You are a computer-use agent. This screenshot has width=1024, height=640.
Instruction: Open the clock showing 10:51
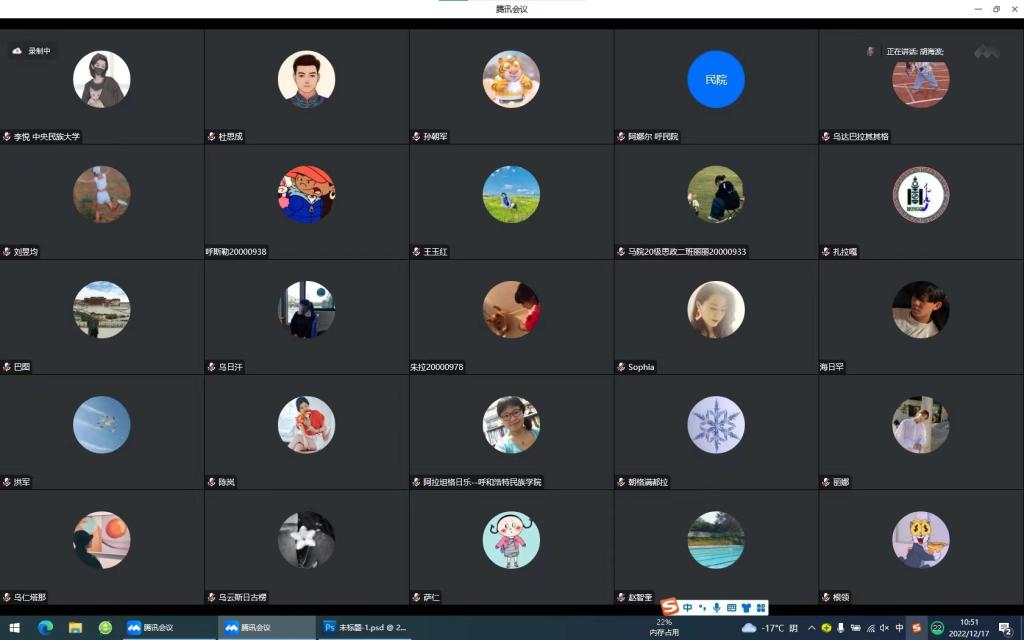(x=969, y=628)
